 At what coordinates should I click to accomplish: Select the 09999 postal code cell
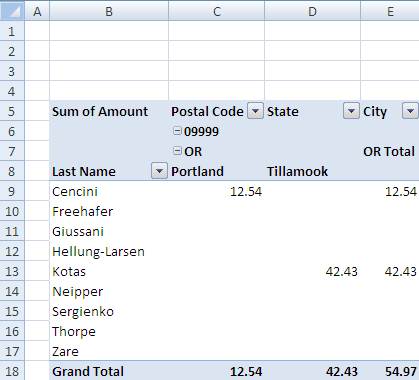[x=217, y=131]
